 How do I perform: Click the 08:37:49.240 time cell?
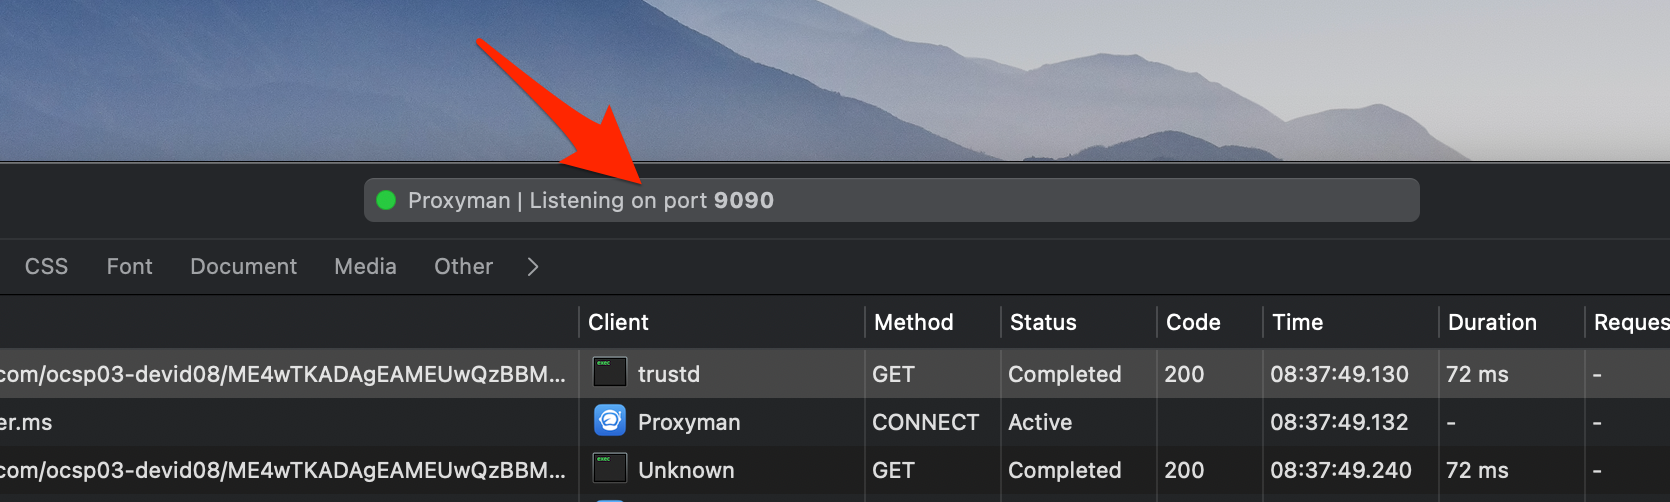tap(1341, 470)
